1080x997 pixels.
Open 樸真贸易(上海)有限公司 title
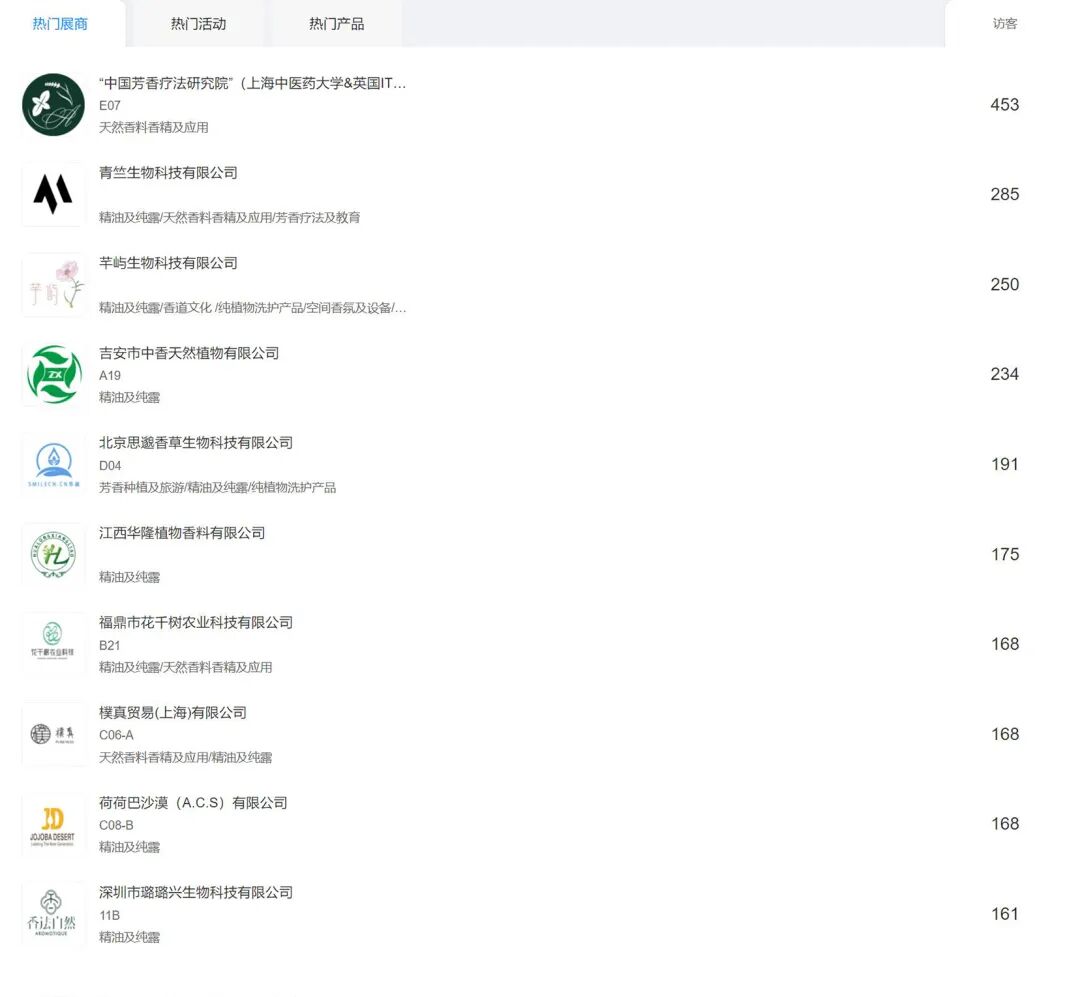(173, 713)
